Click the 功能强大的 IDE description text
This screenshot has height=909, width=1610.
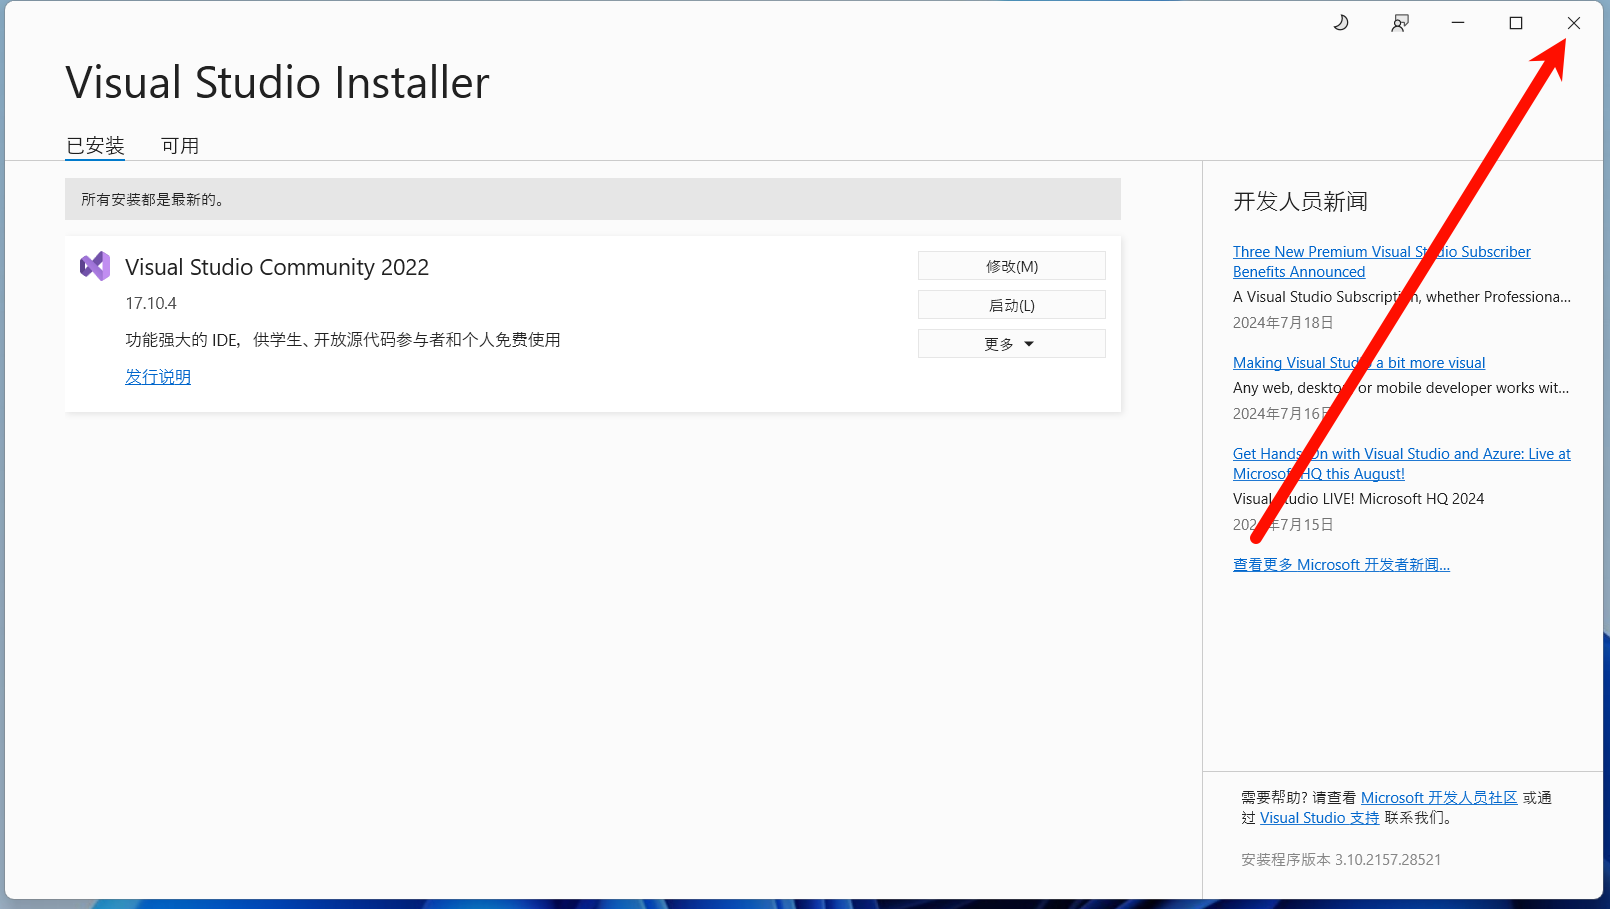(343, 340)
